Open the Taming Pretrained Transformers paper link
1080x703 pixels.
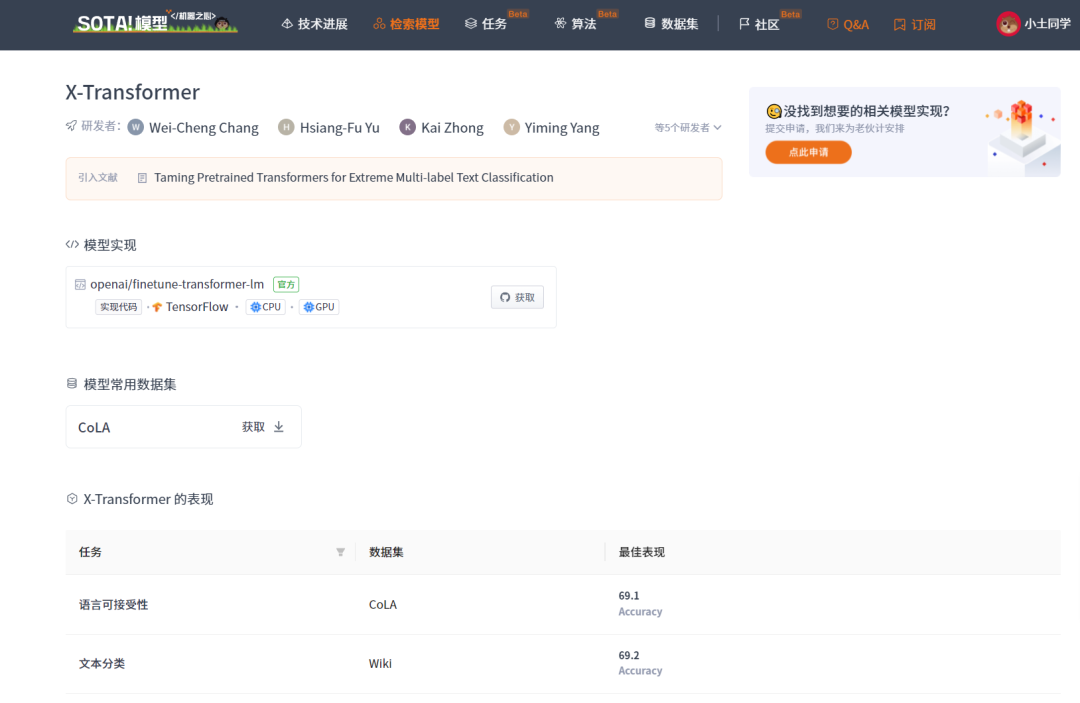tap(353, 178)
